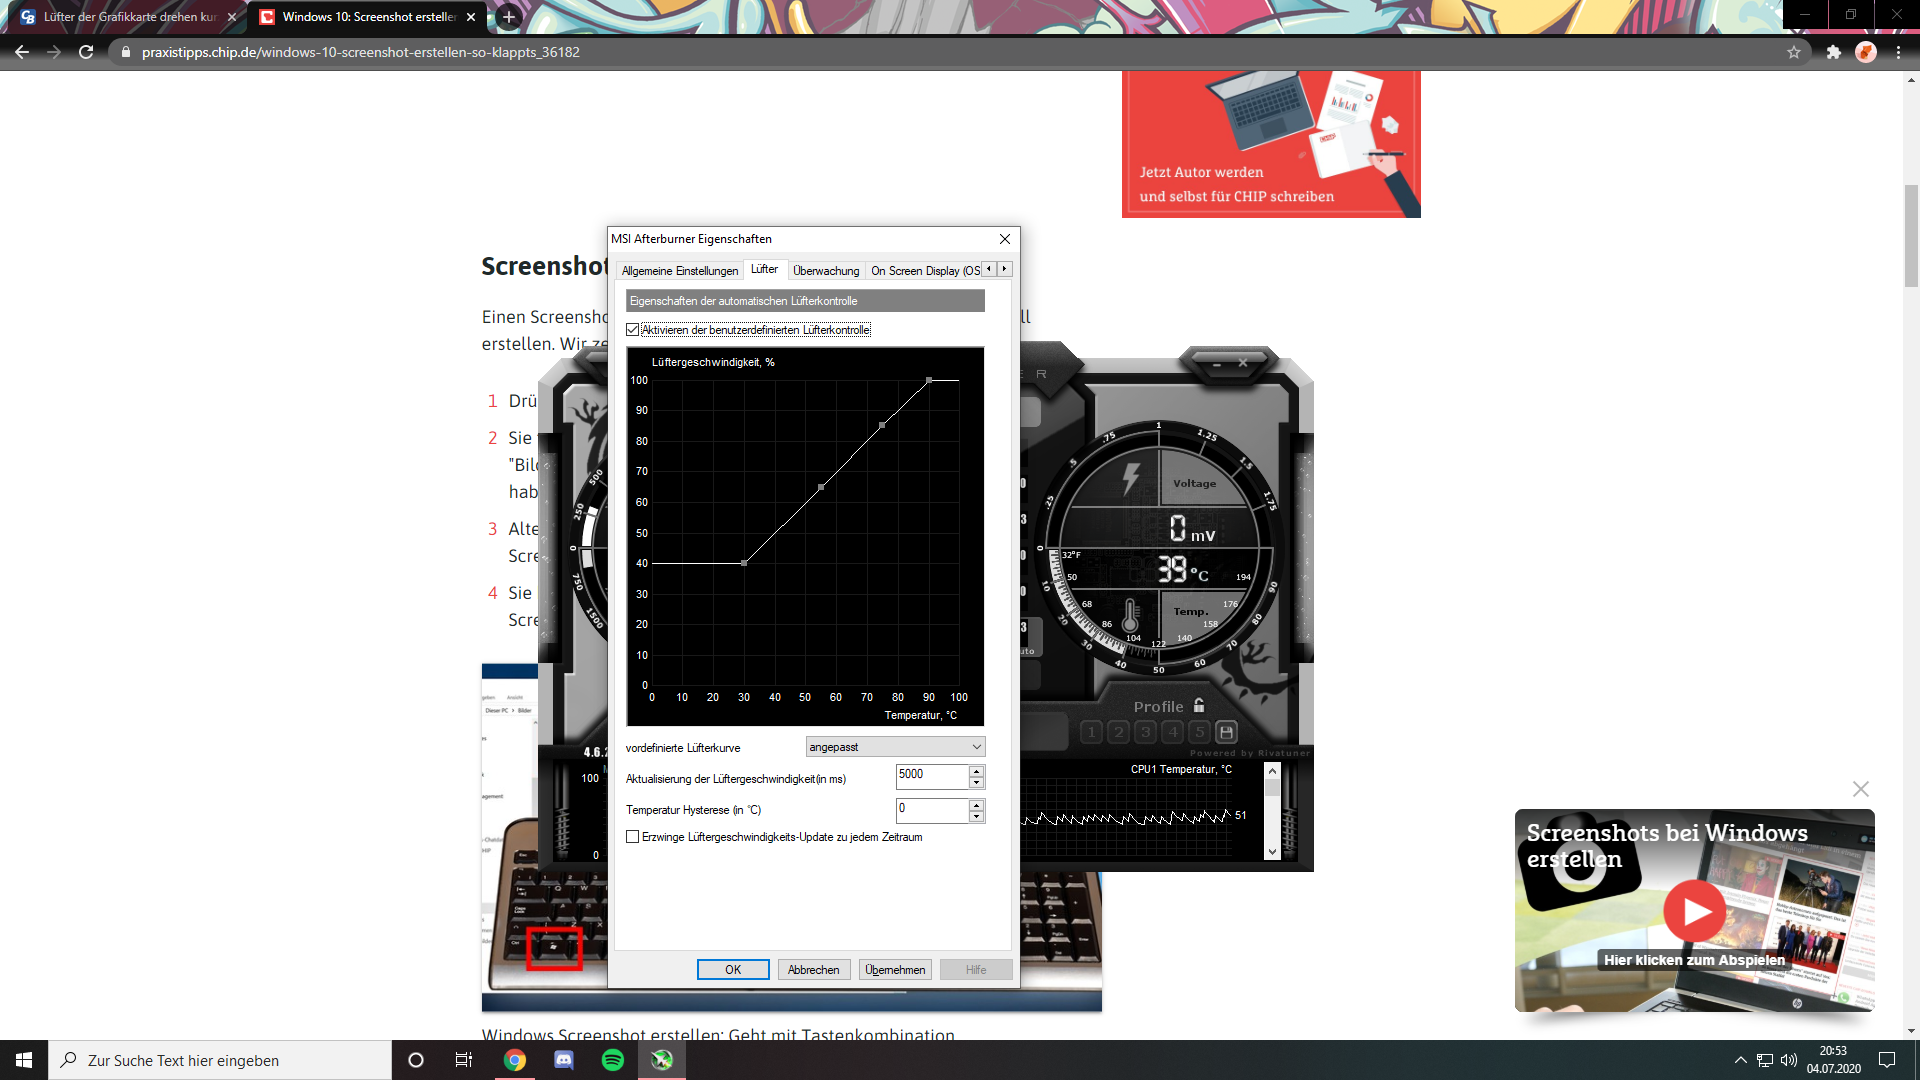
Task: Click the Abbrechen button
Action: point(814,970)
